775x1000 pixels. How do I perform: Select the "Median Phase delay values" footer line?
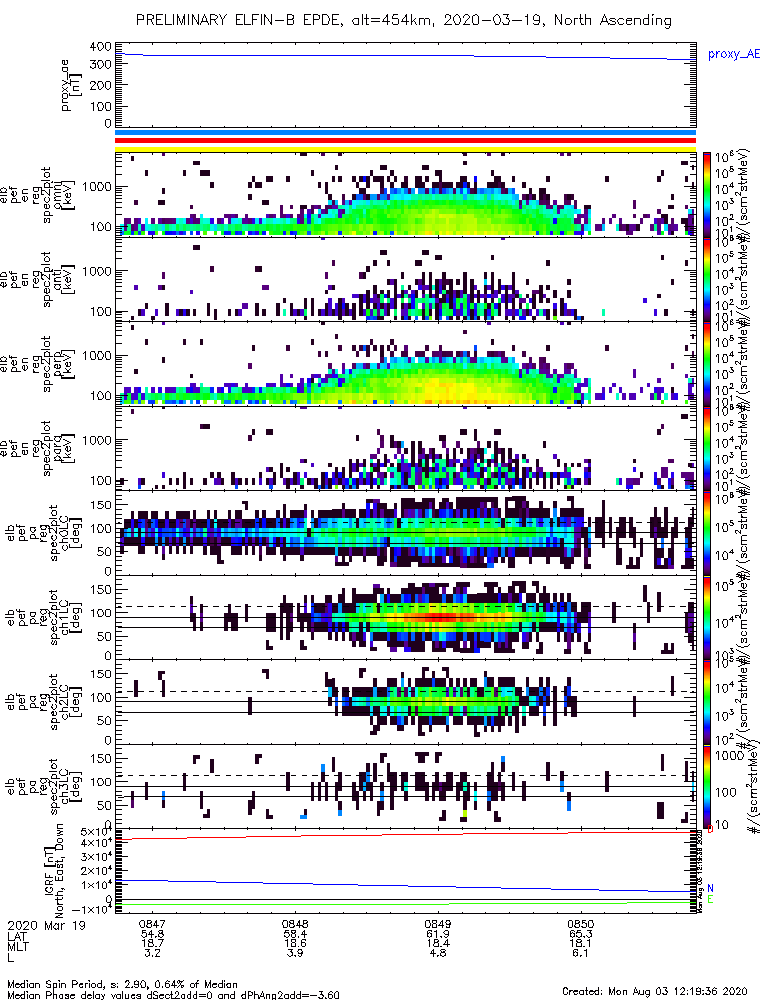(x=173, y=994)
